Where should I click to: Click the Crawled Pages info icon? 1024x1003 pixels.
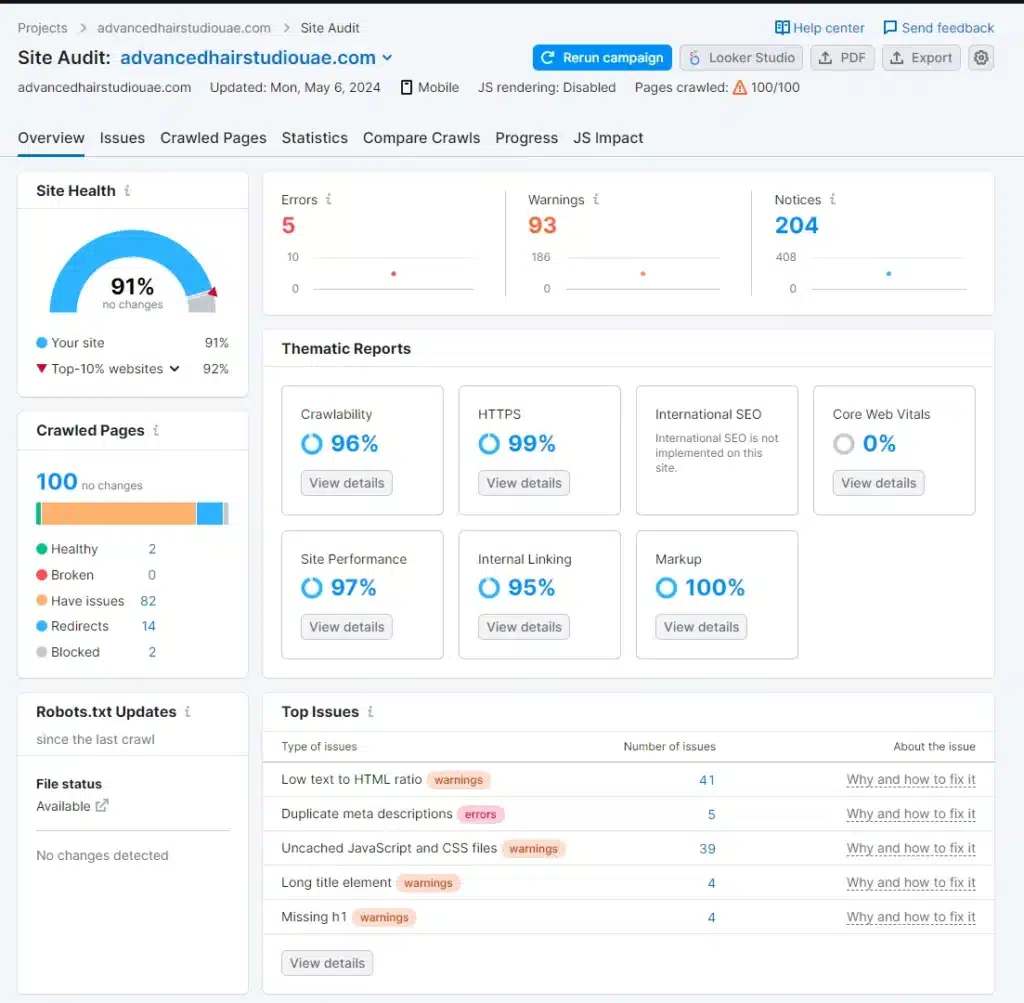click(x=156, y=431)
